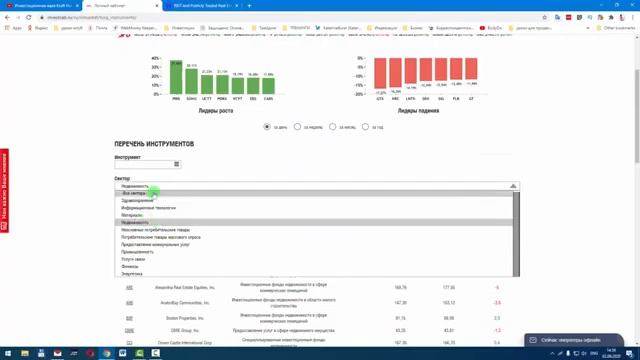Choose 'Предоставление коммунальных услуг' option

[313, 244]
